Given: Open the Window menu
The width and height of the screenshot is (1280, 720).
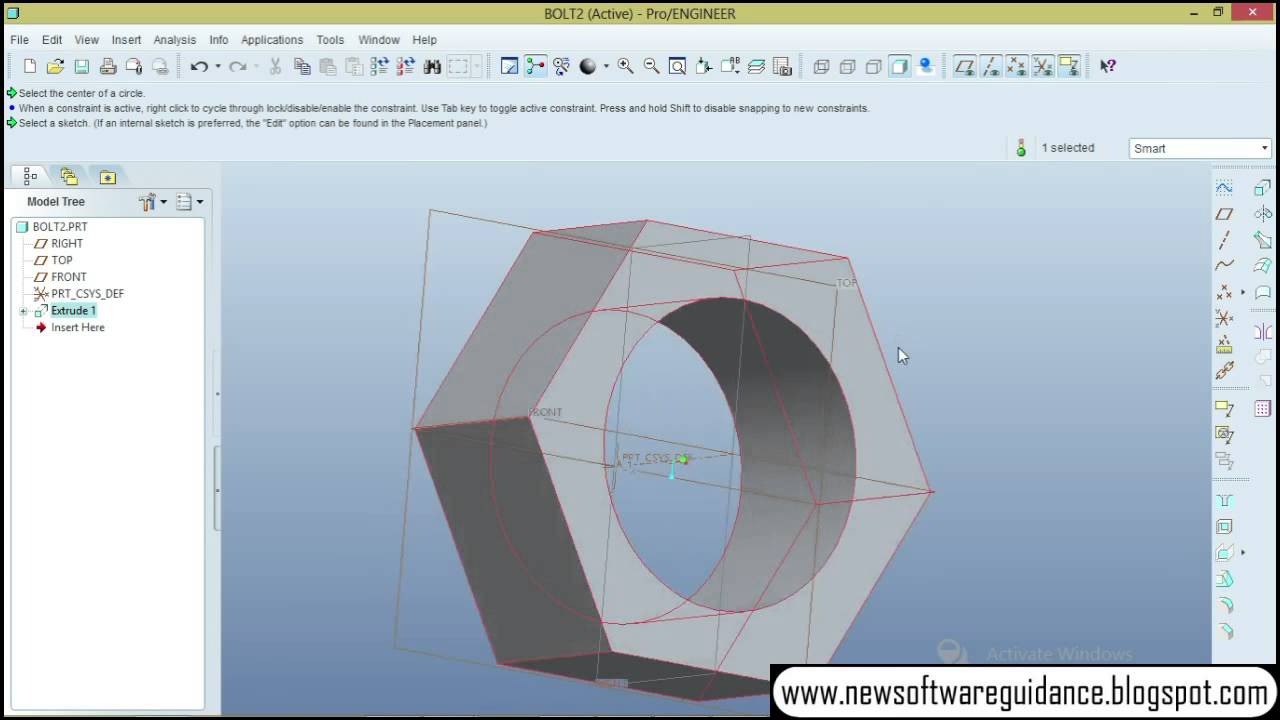Looking at the screenshot, I should point(379,40).
